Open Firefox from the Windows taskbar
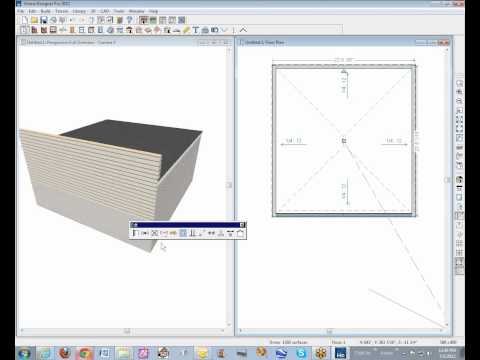The width and height of the screenshot is (480, 360). (65, 353)
